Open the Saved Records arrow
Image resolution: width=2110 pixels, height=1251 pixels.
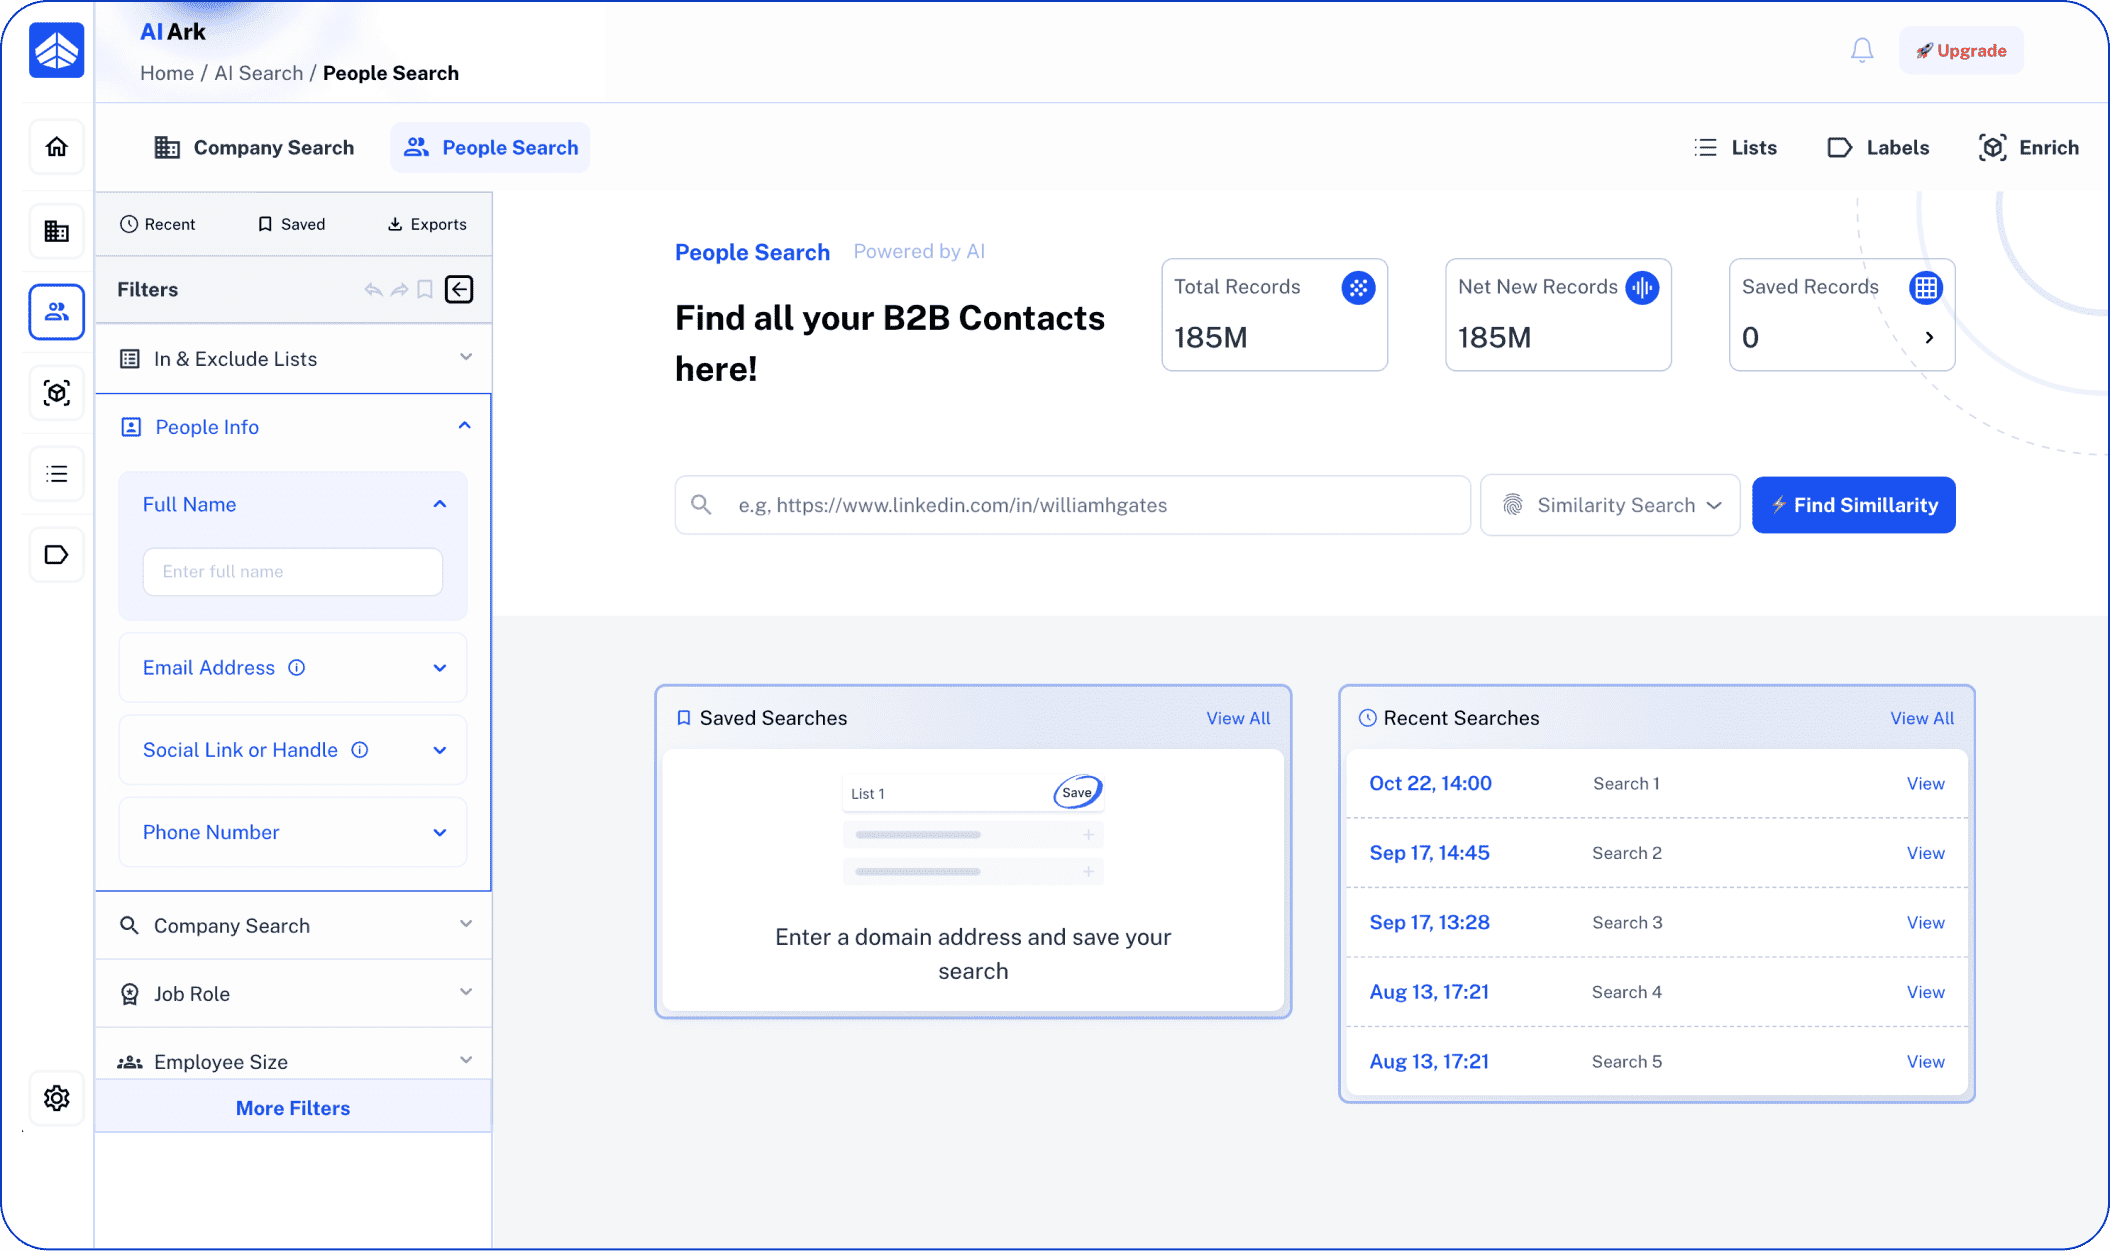pos(1929,338)
